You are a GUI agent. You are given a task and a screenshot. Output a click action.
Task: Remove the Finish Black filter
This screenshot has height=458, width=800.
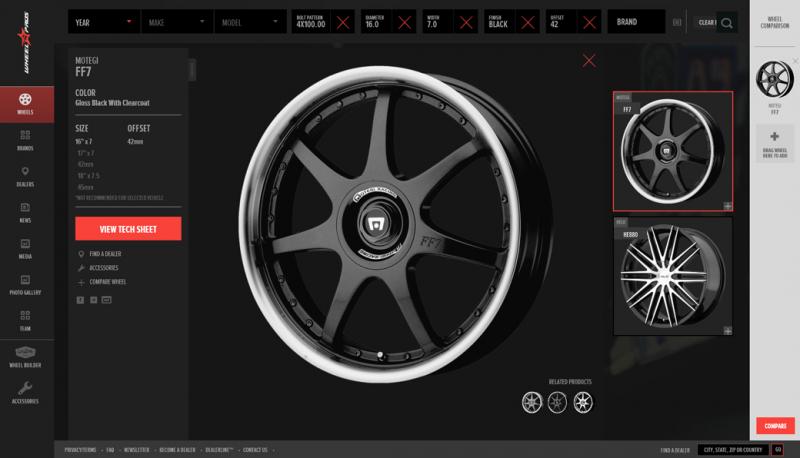pyautogui.click(x=528, y=22)
